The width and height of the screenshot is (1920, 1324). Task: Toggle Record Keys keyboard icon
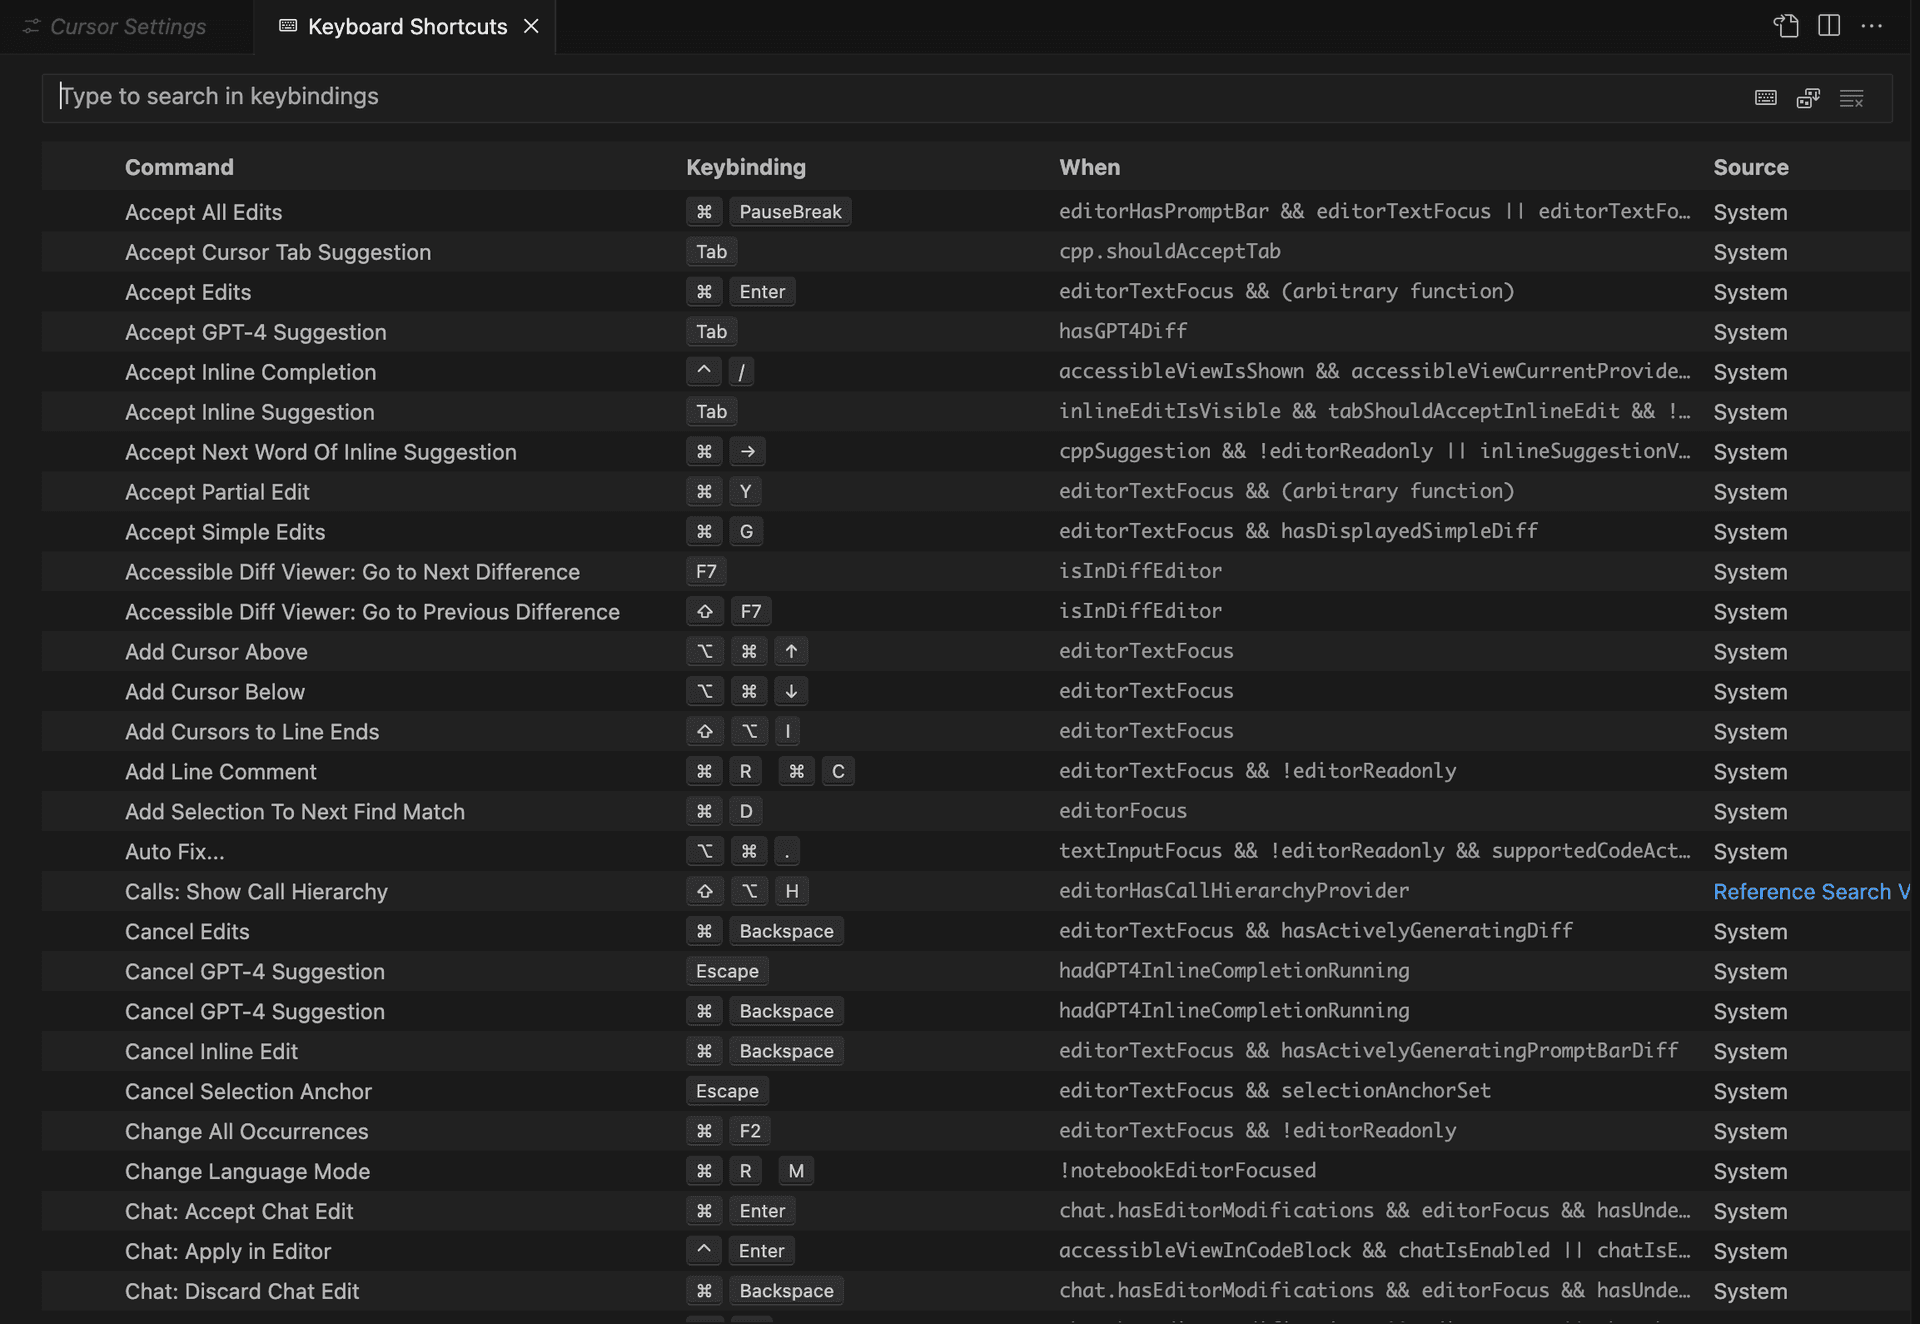(1766, 98)
